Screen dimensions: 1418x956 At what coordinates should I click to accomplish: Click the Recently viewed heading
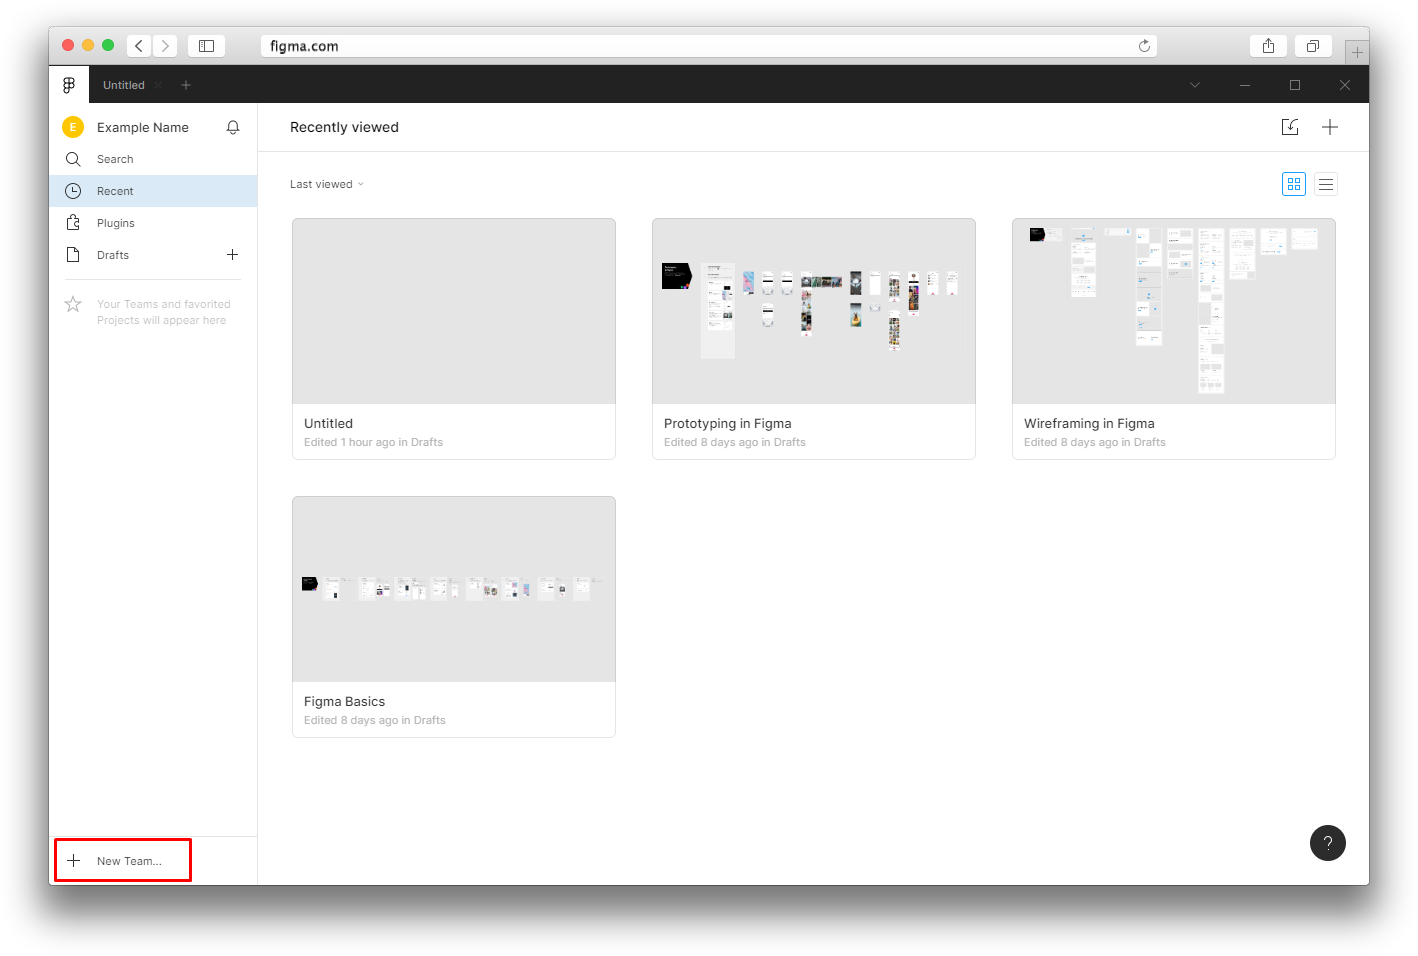pos(344,127)
